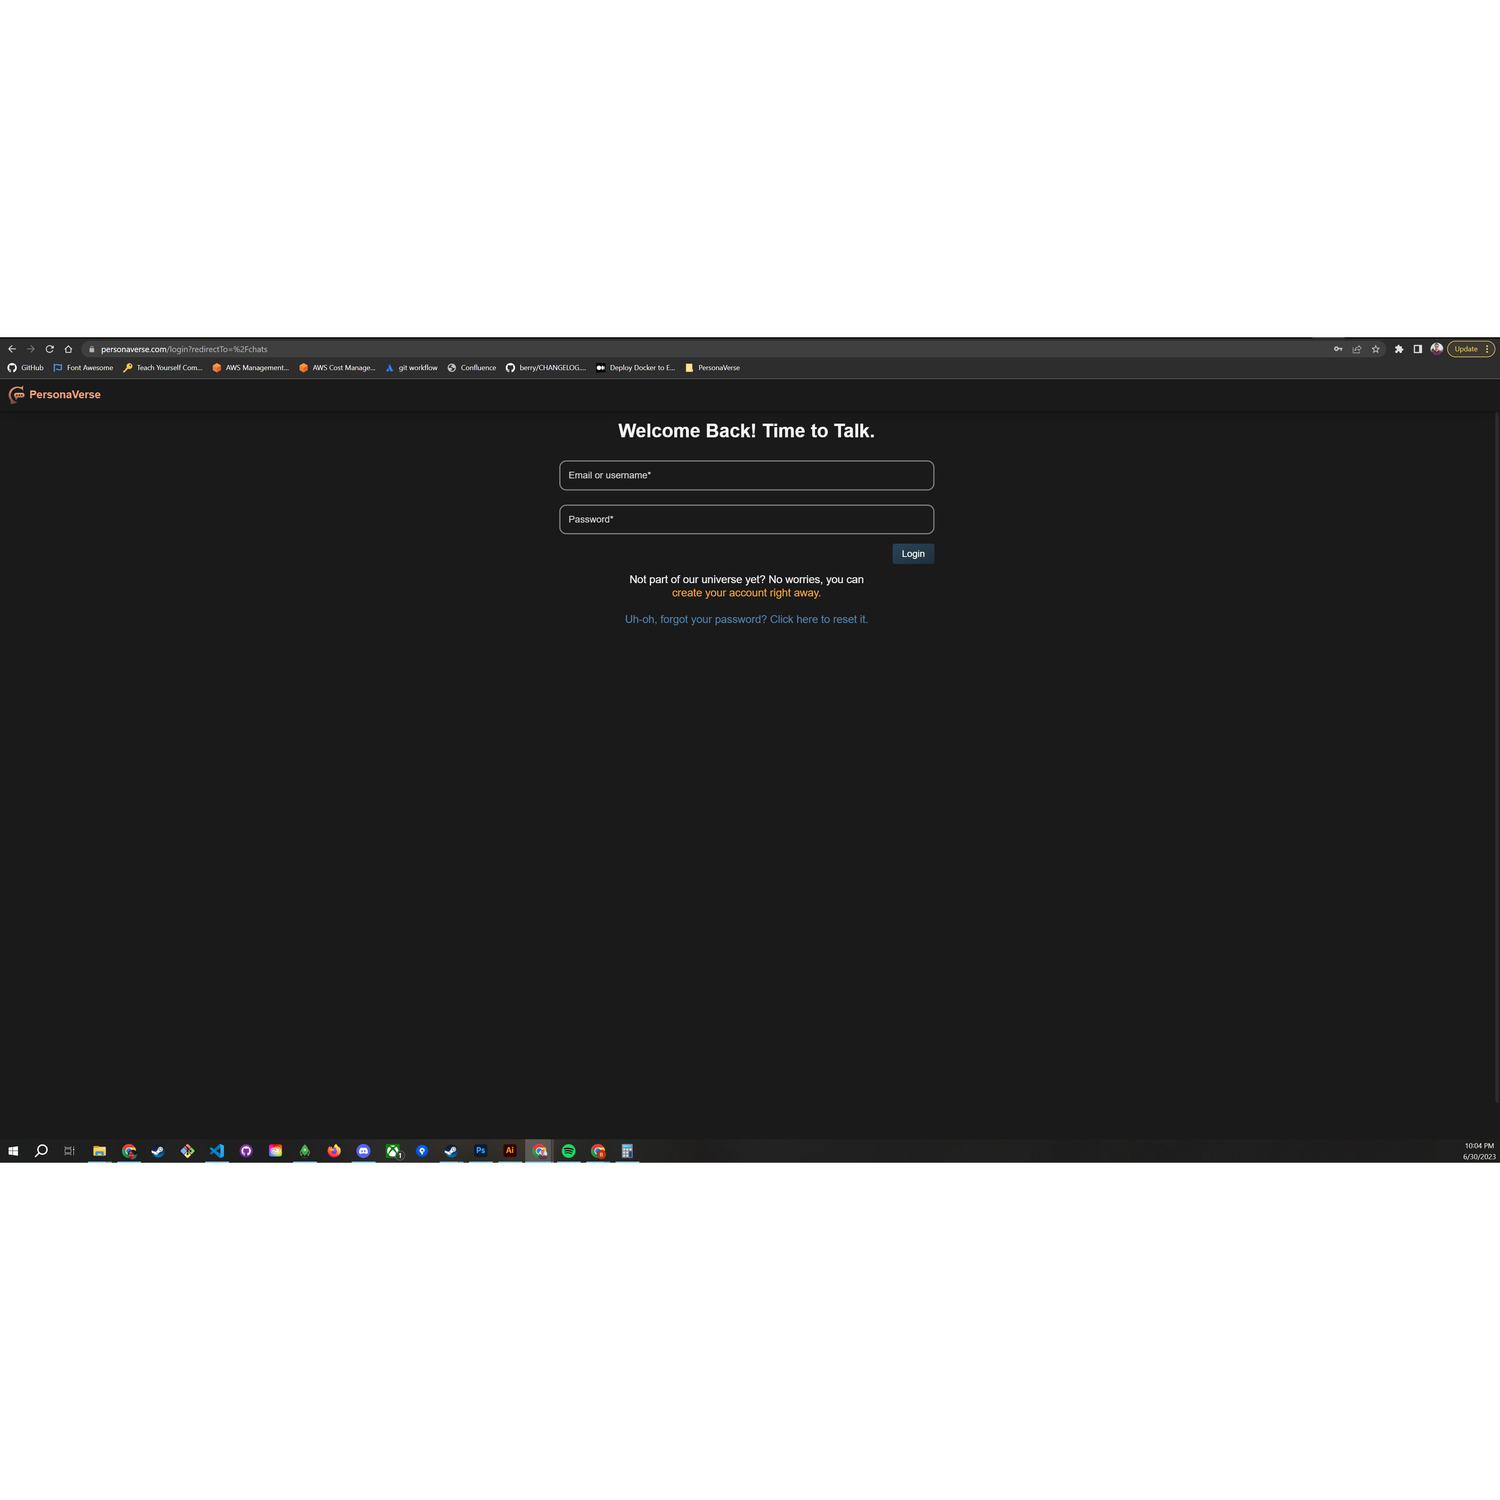
Task: Toggle the browser side panel icon
Action: click(x=1418, y=349)
